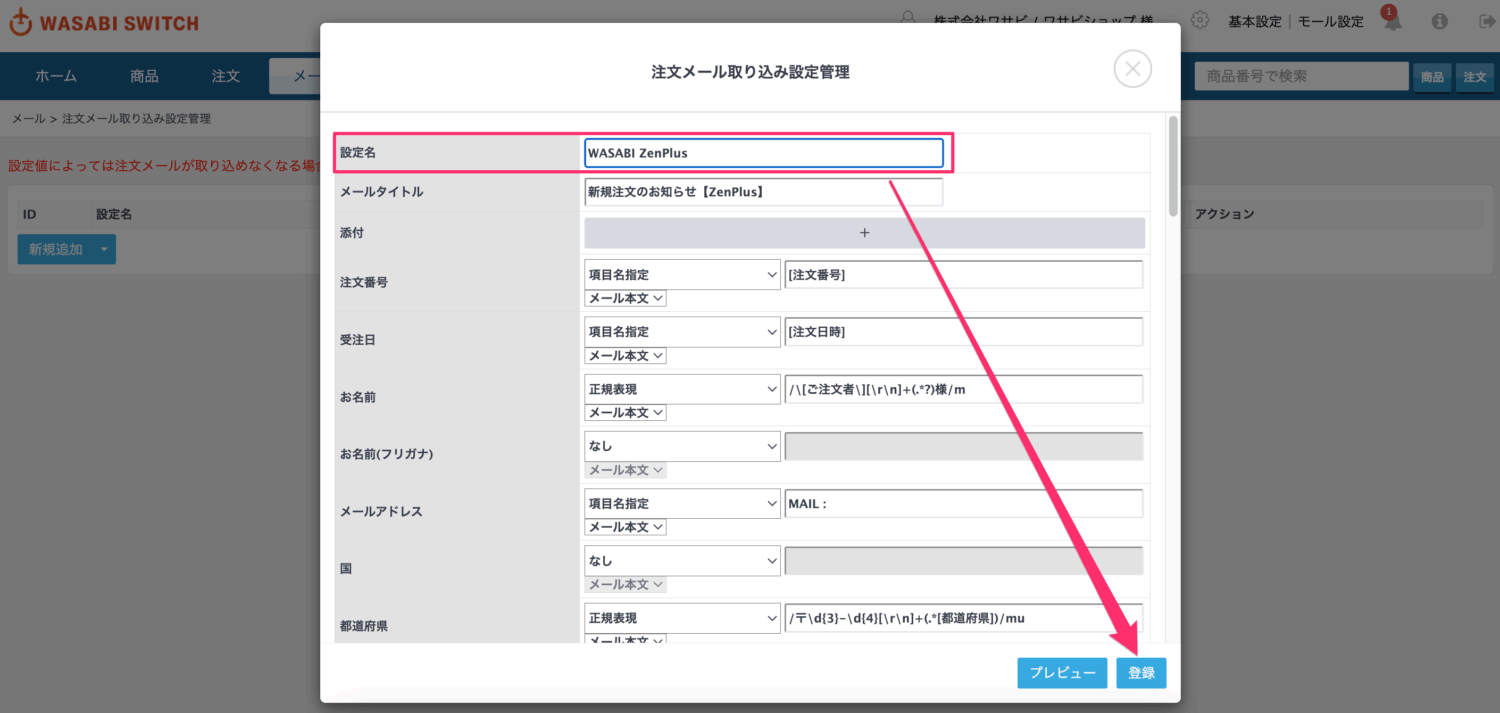
Task: Click the 都道府県 regular expression field
Action: pos(964,618)
